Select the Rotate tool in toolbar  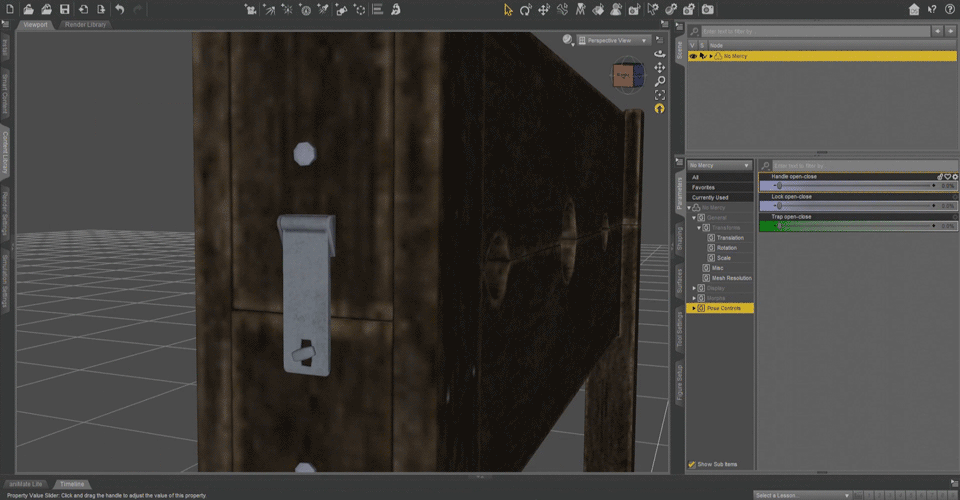(525, 9)
